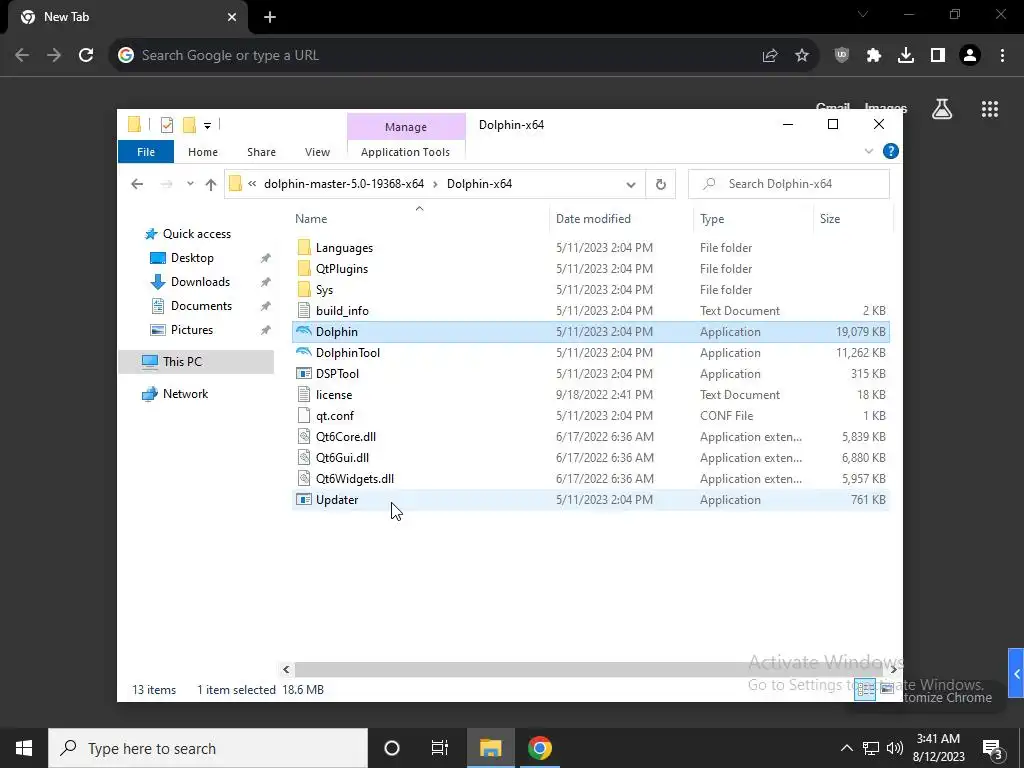The width and height of the screenshot is (1024, 768).
Task: Click the Updater application icon
Action: pyautogui.click(x=304, y=500)
